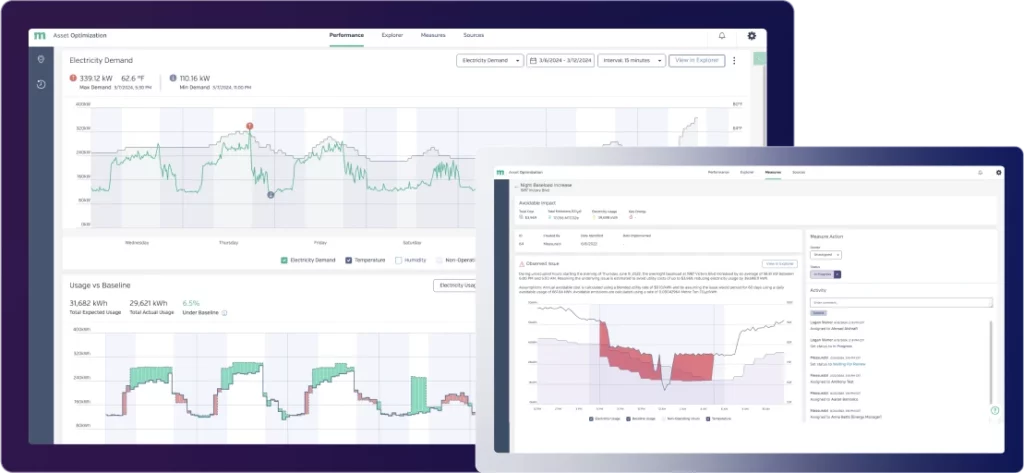Open notifications bell in Performance window
1024x473 pixels.
(722, 36)
